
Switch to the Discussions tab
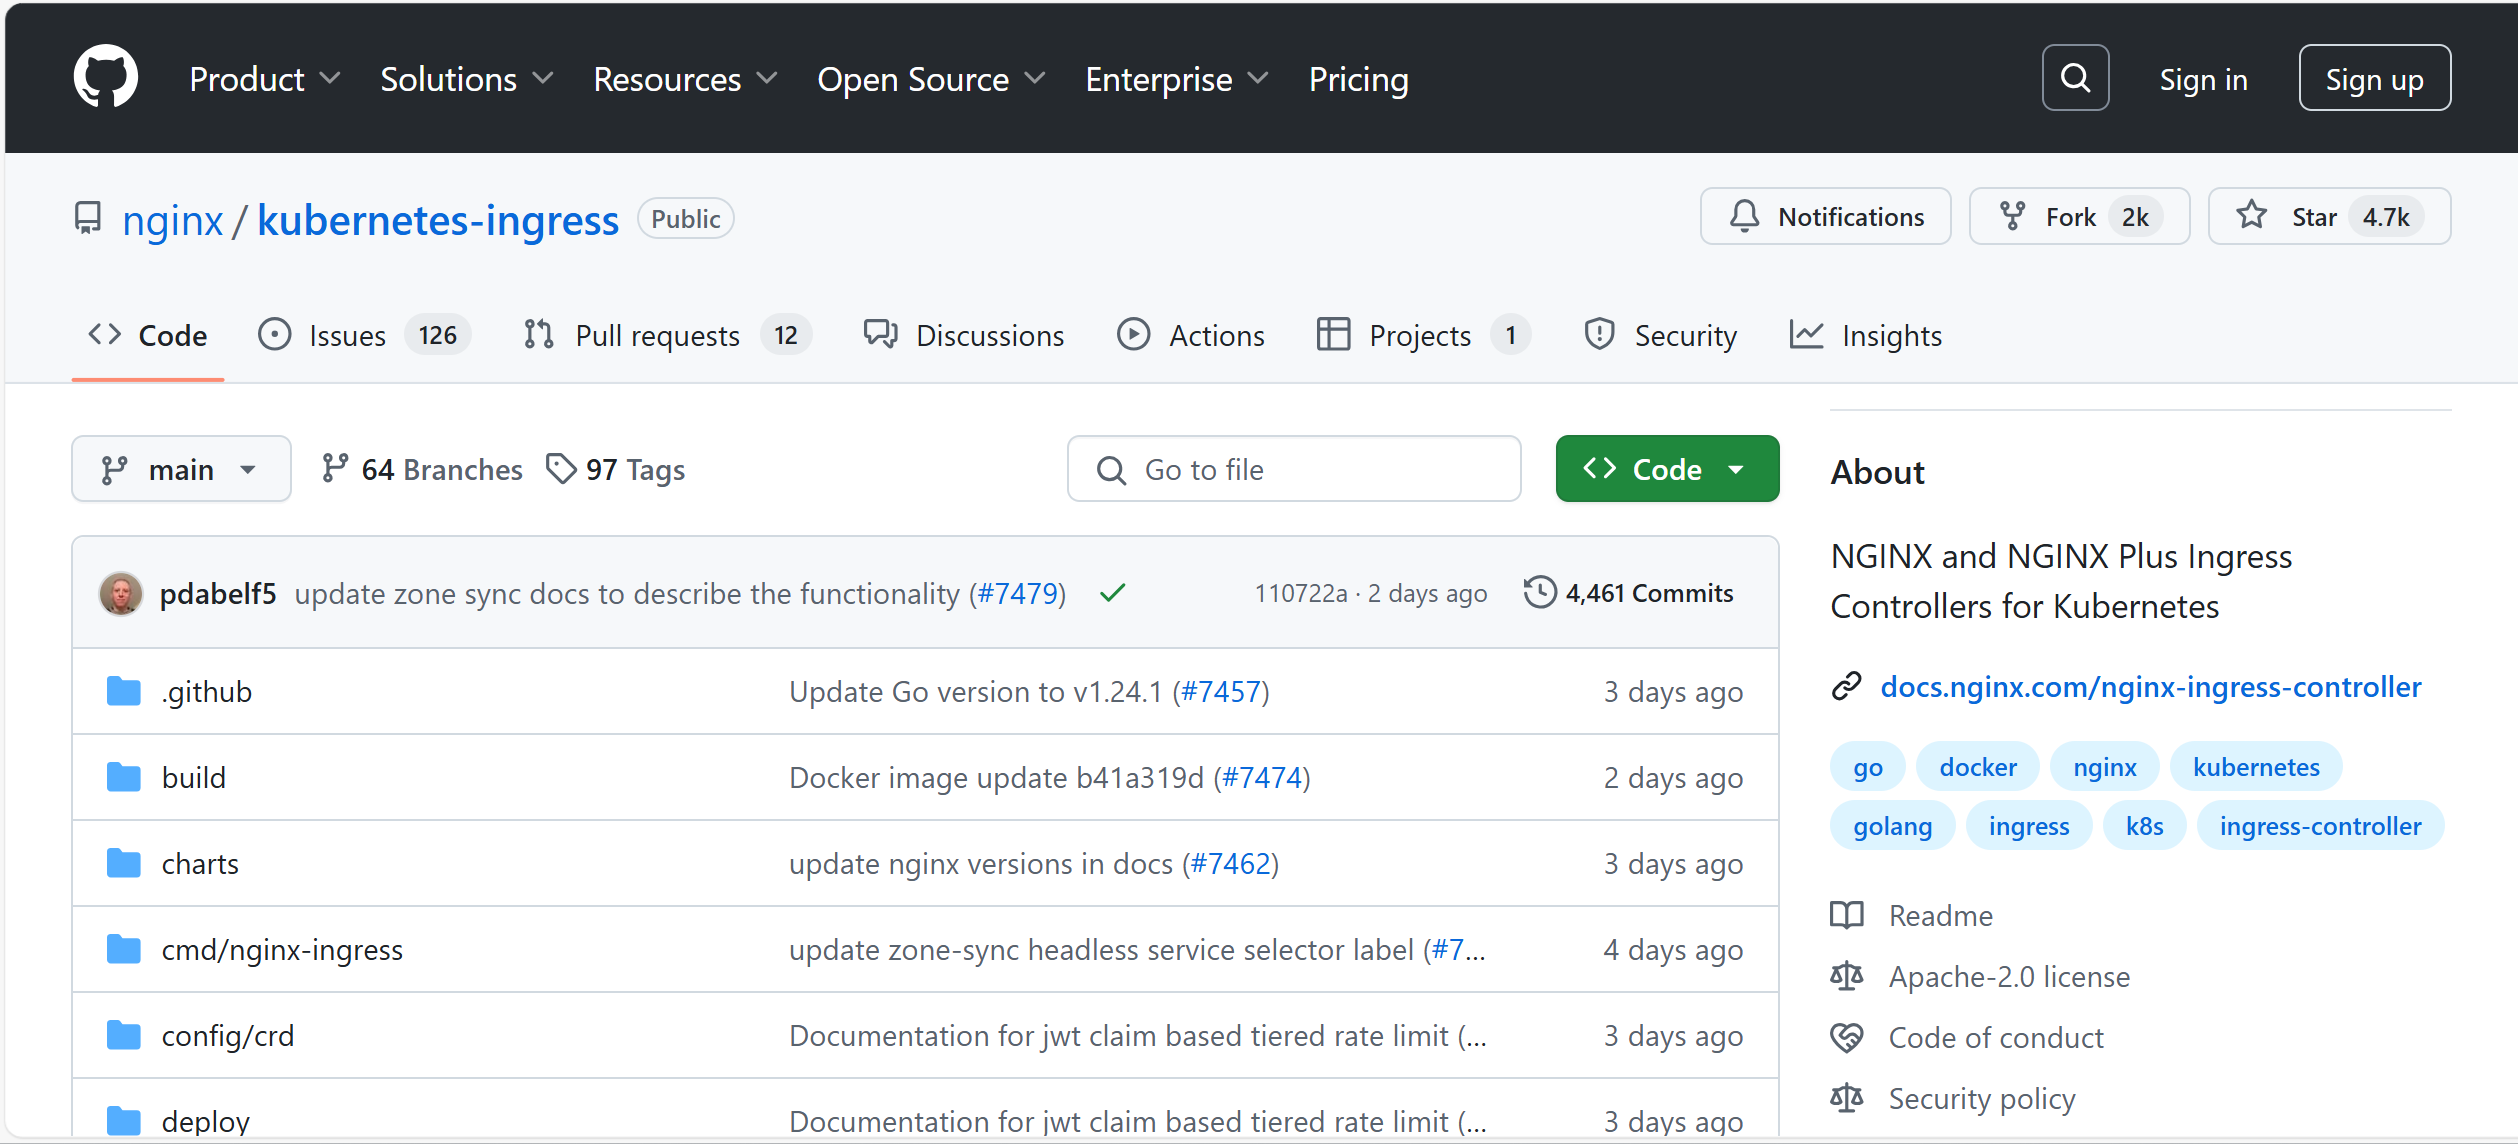pyautogui.click(x=964, y=335)
